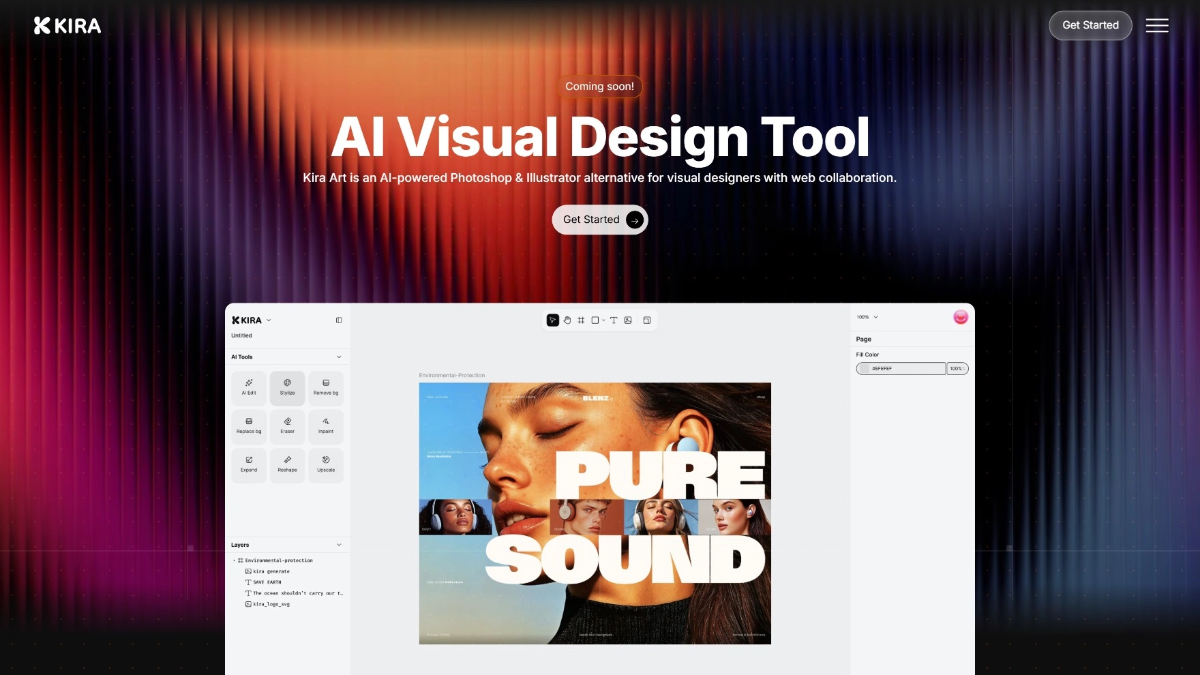Image resolution: width=1200 pixels, height=675 pixels.
Task: Pick the Eraser AI tool
Action: [x=287, y=427]
